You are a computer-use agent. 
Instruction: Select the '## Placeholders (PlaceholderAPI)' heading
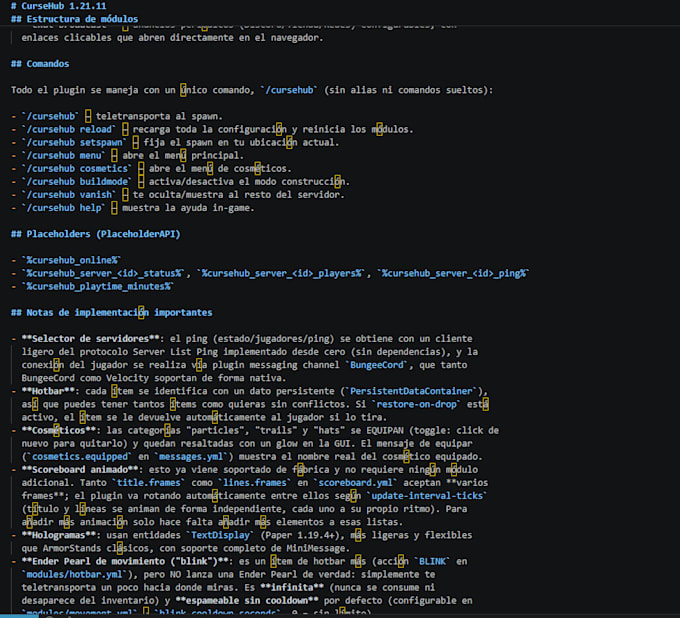95,234
